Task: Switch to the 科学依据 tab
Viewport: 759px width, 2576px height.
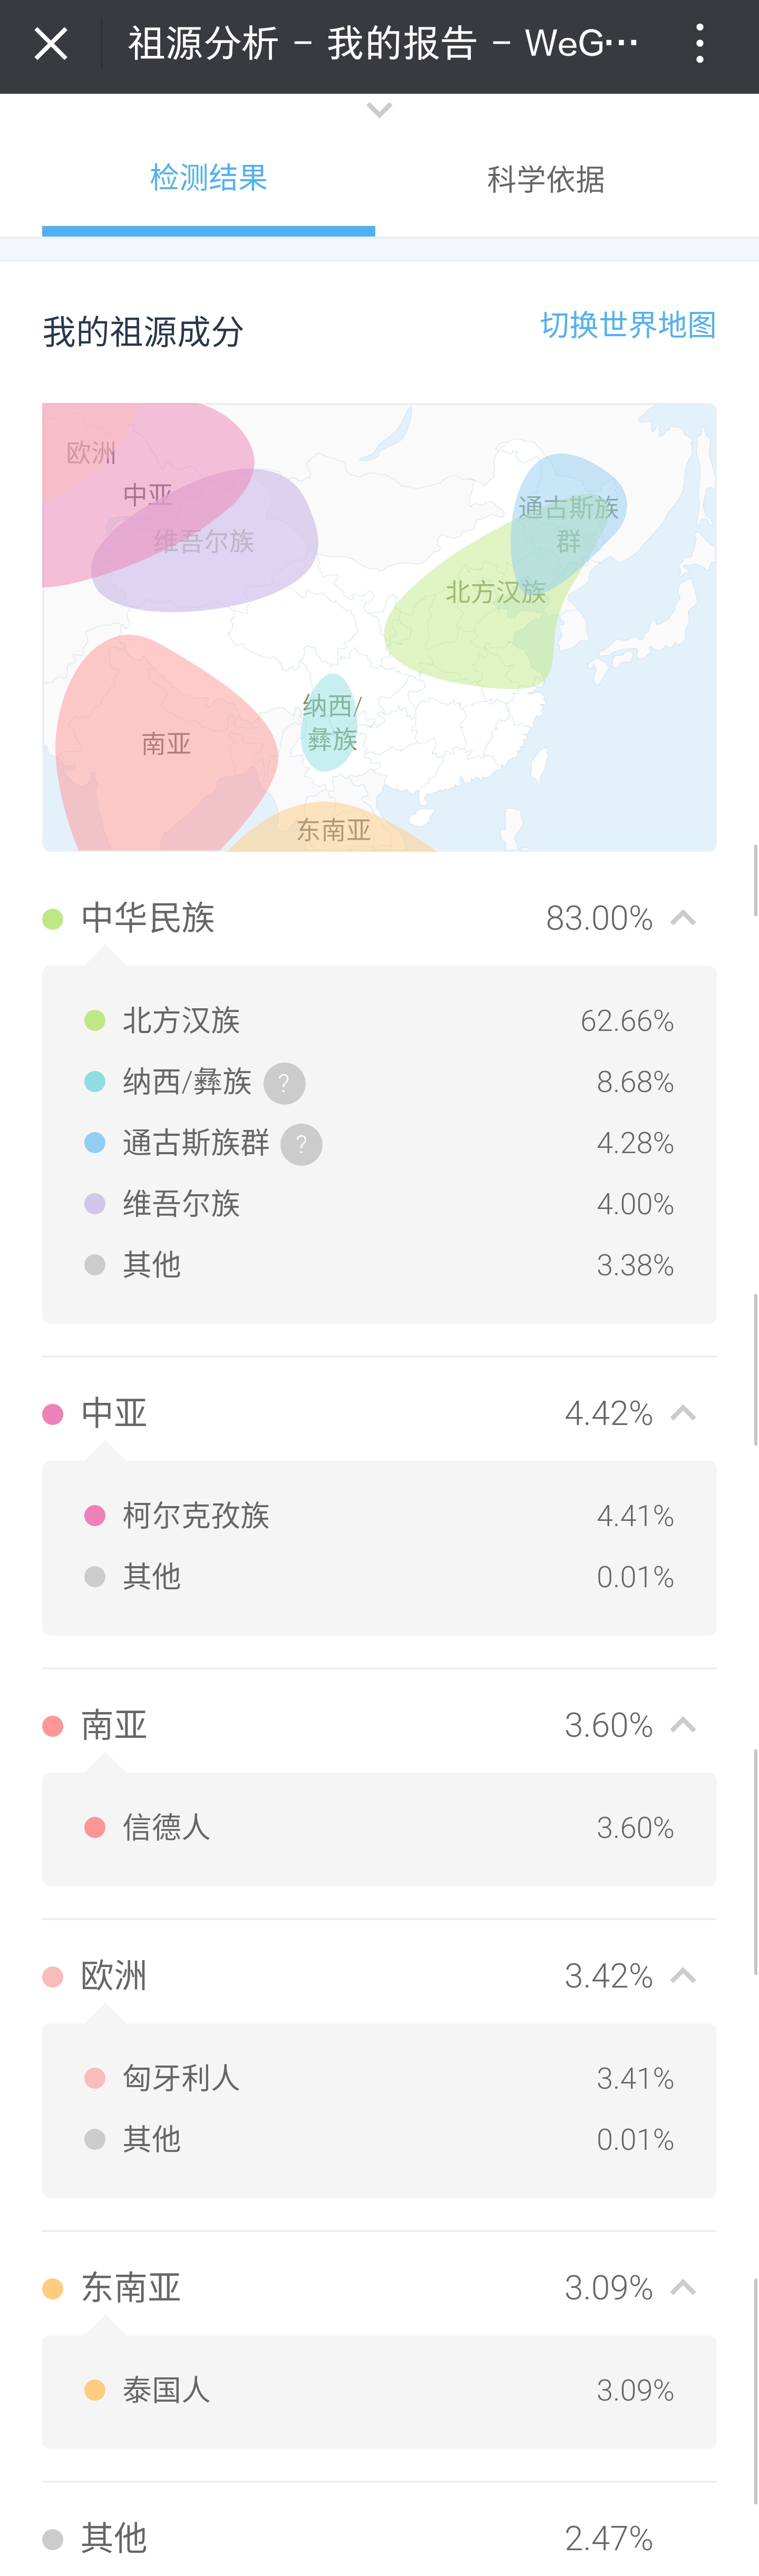Action: (546, 180)
